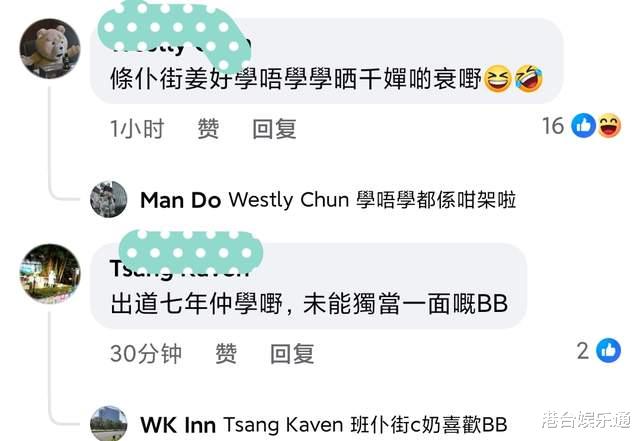The image size is (640, 441).
Task: Click the Tsang Kaven mention in reply
Action: click(283, 425)
